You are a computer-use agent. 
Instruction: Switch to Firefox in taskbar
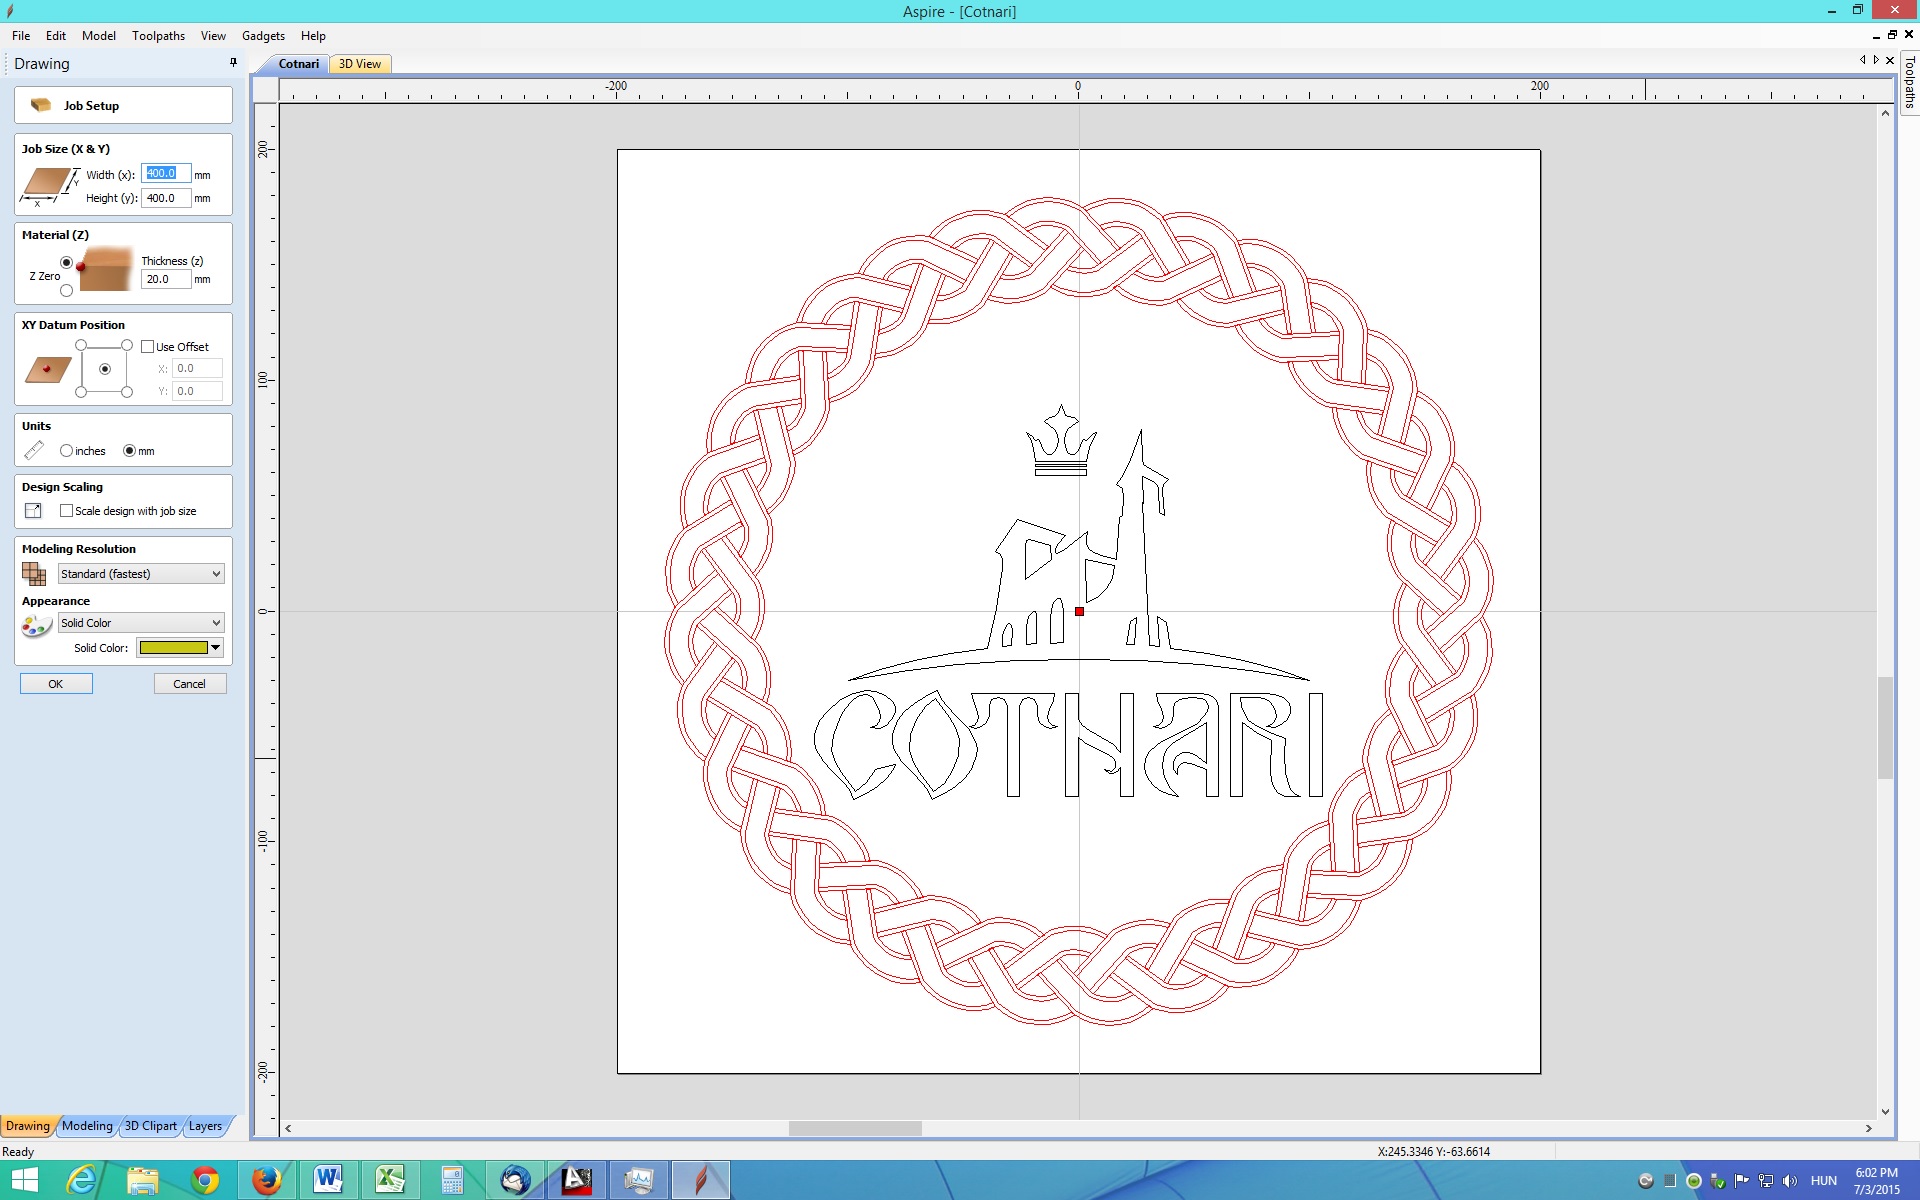(x=266, y=1180)
